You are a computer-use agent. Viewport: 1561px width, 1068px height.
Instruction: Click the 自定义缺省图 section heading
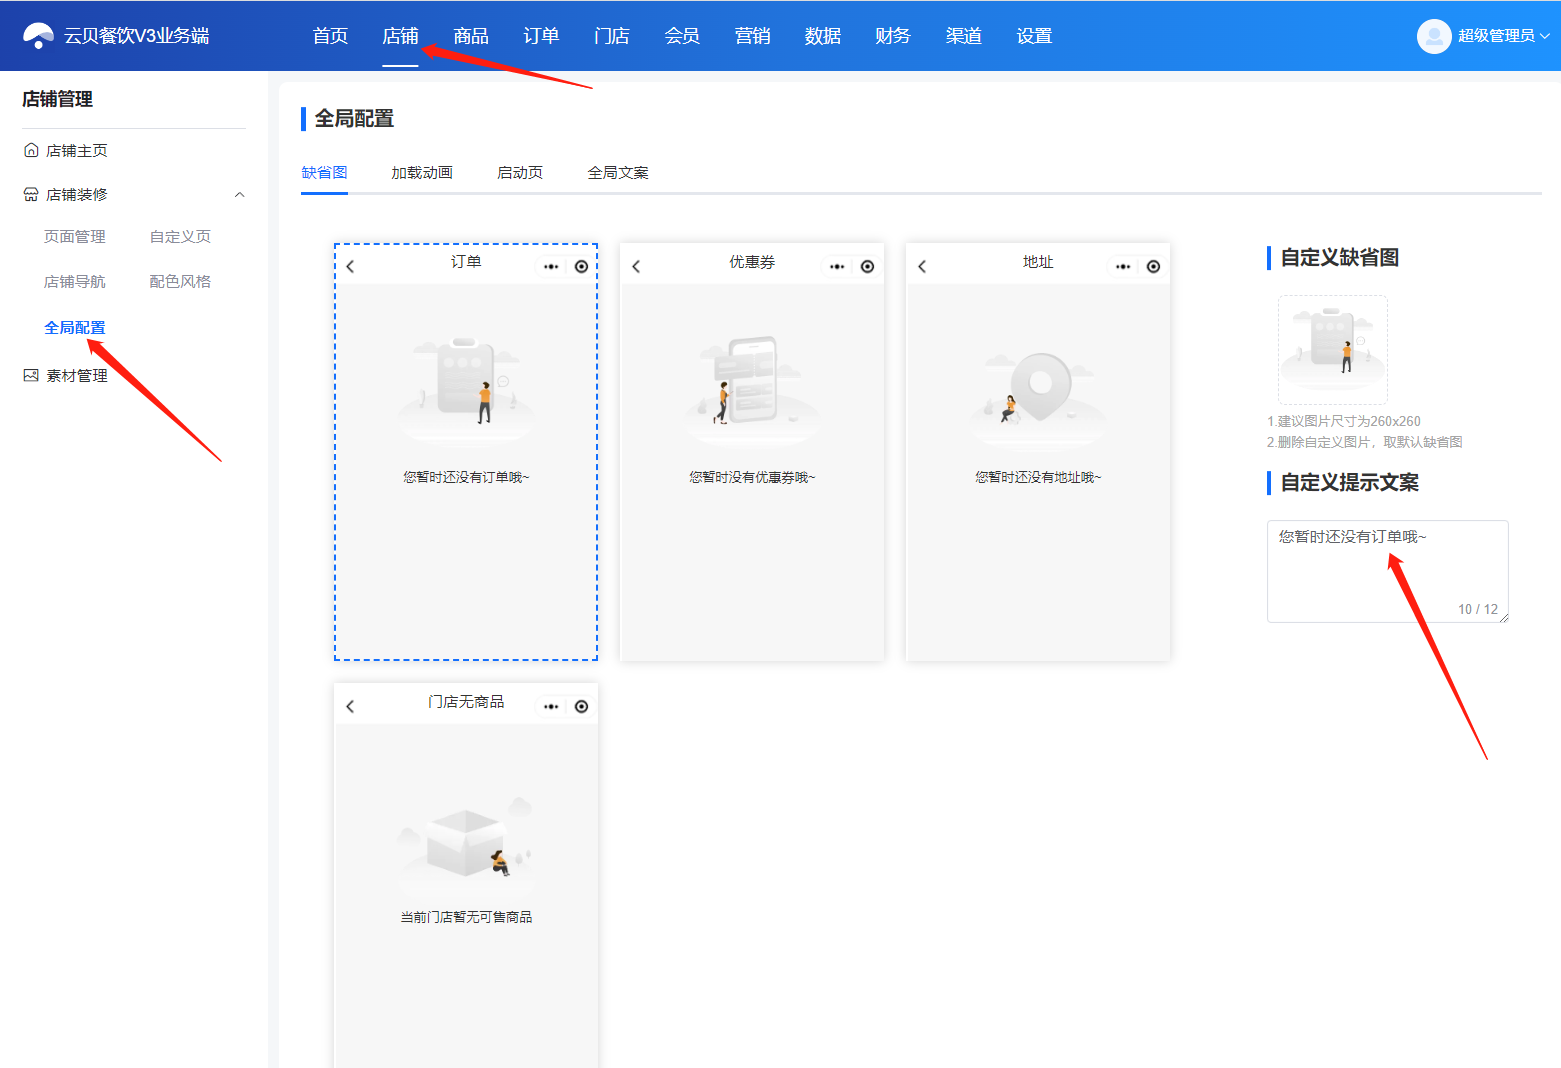coord(1340,258)
